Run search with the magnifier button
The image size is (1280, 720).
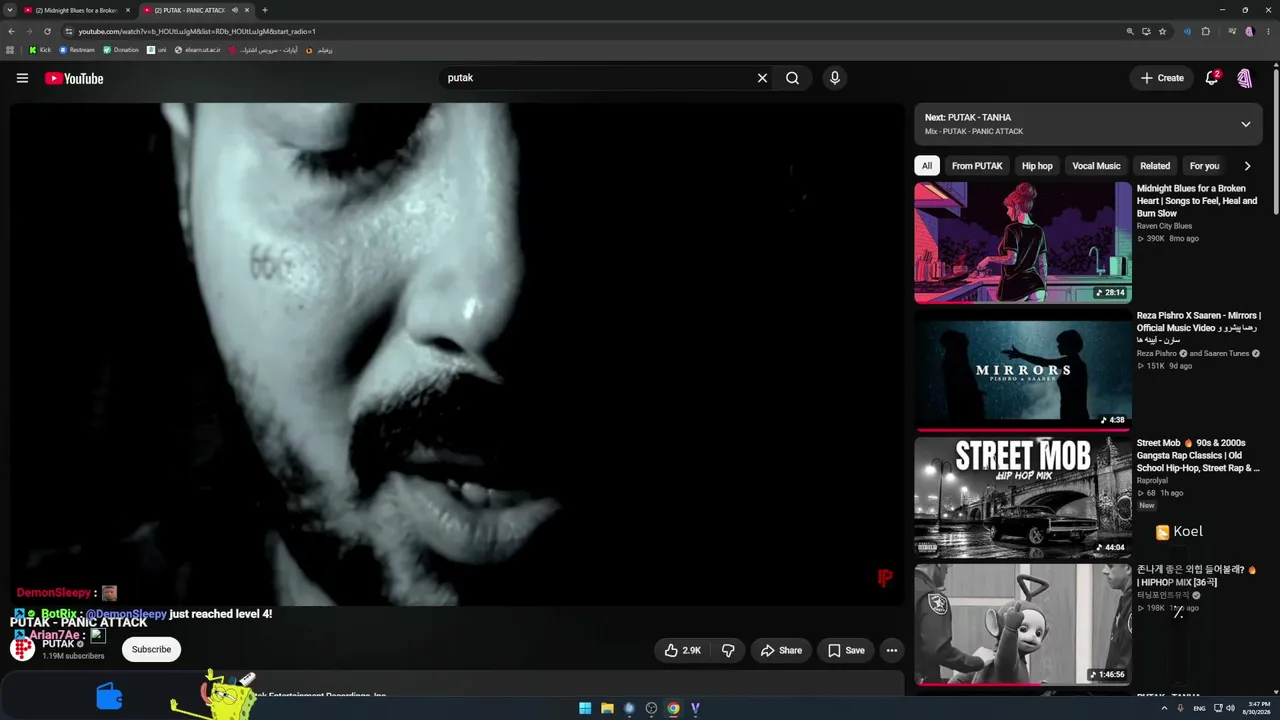[792, 78]
